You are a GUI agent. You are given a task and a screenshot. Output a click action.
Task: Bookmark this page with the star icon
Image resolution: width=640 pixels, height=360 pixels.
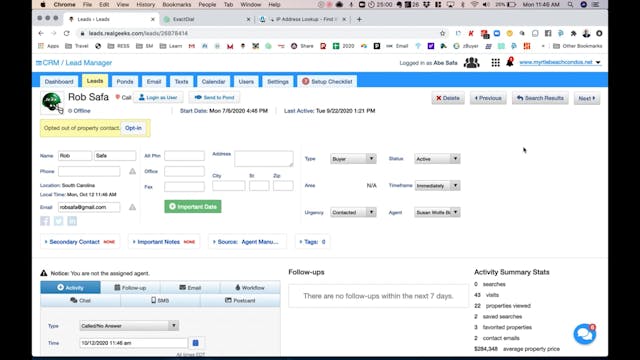point(442,33)
